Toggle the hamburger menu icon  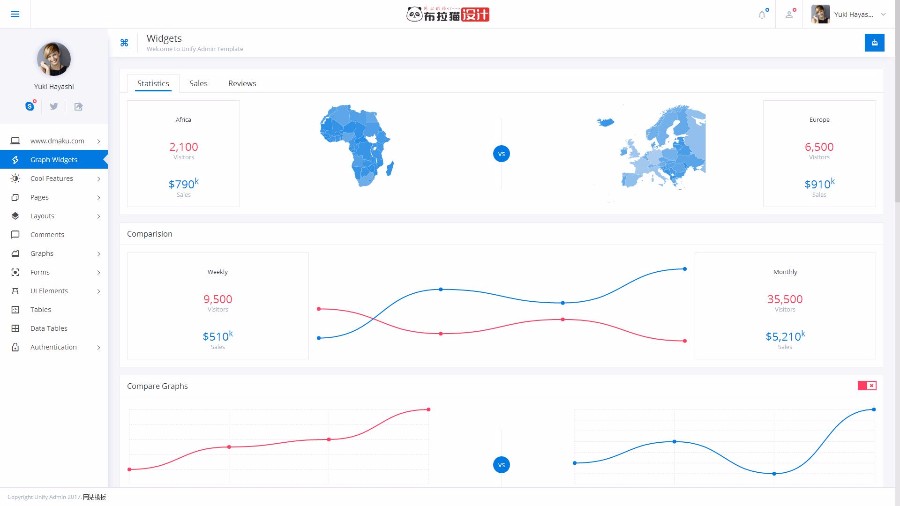(15, 14)
